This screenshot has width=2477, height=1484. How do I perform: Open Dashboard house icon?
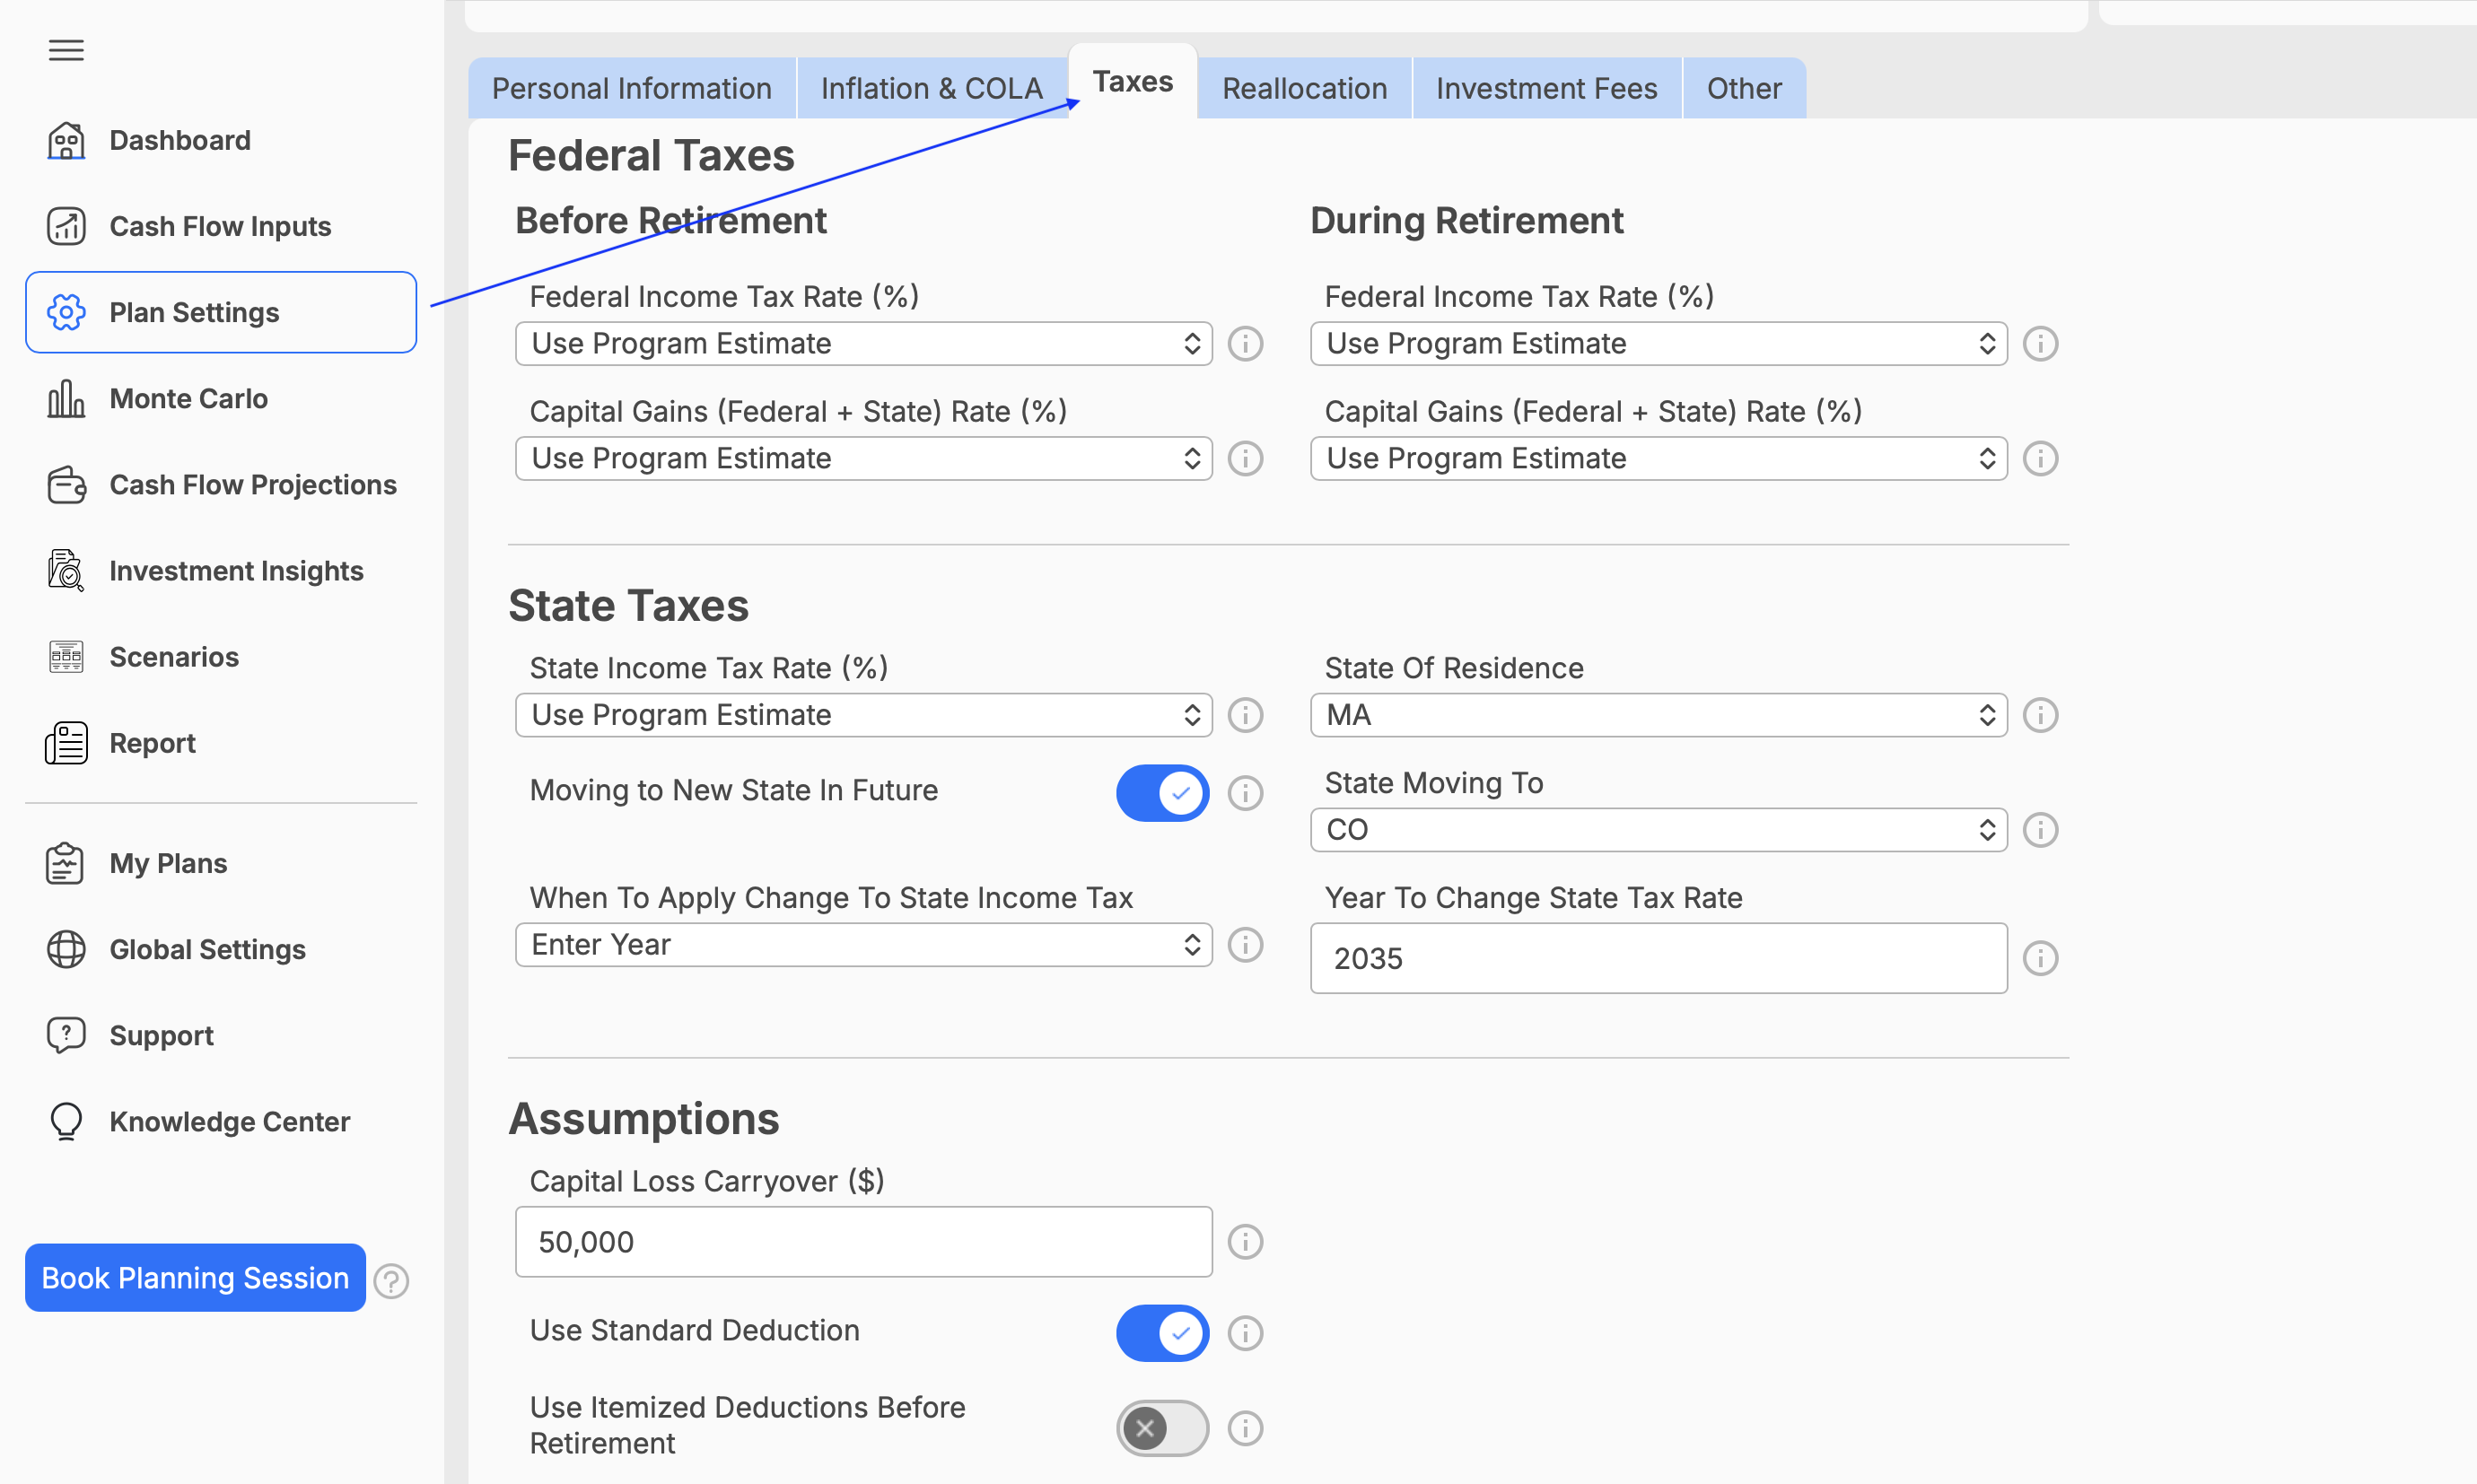(66, 140)
